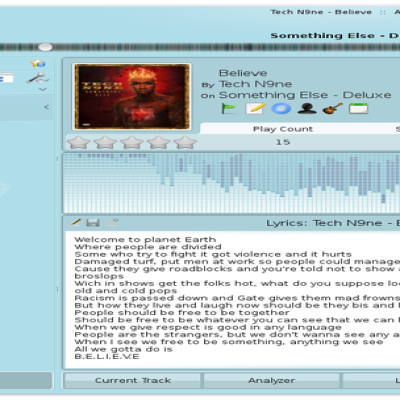Image resolution: width=400 pixels, height=400 pixels.
Task: Click lyric line starting 'When I see we free'
Action: 229,342
